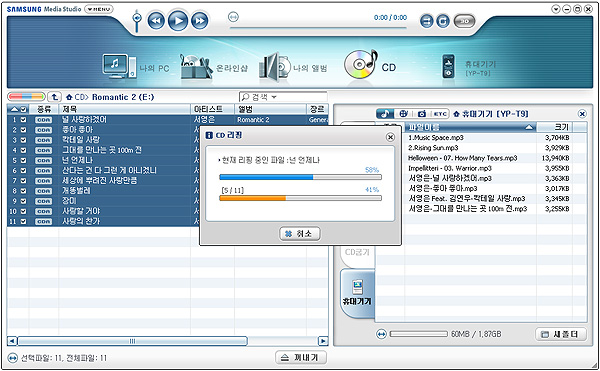This screenshot has height=371, width=600.
Task: Select file 2.Rising Sun.mp3
Action: pyautogui.click(x=433, y=148)
